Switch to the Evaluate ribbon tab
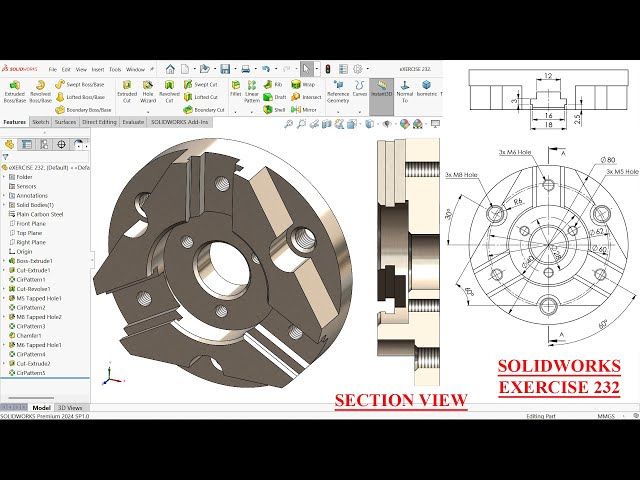Viewport: 640px width, 480px height. coord(133,122)
